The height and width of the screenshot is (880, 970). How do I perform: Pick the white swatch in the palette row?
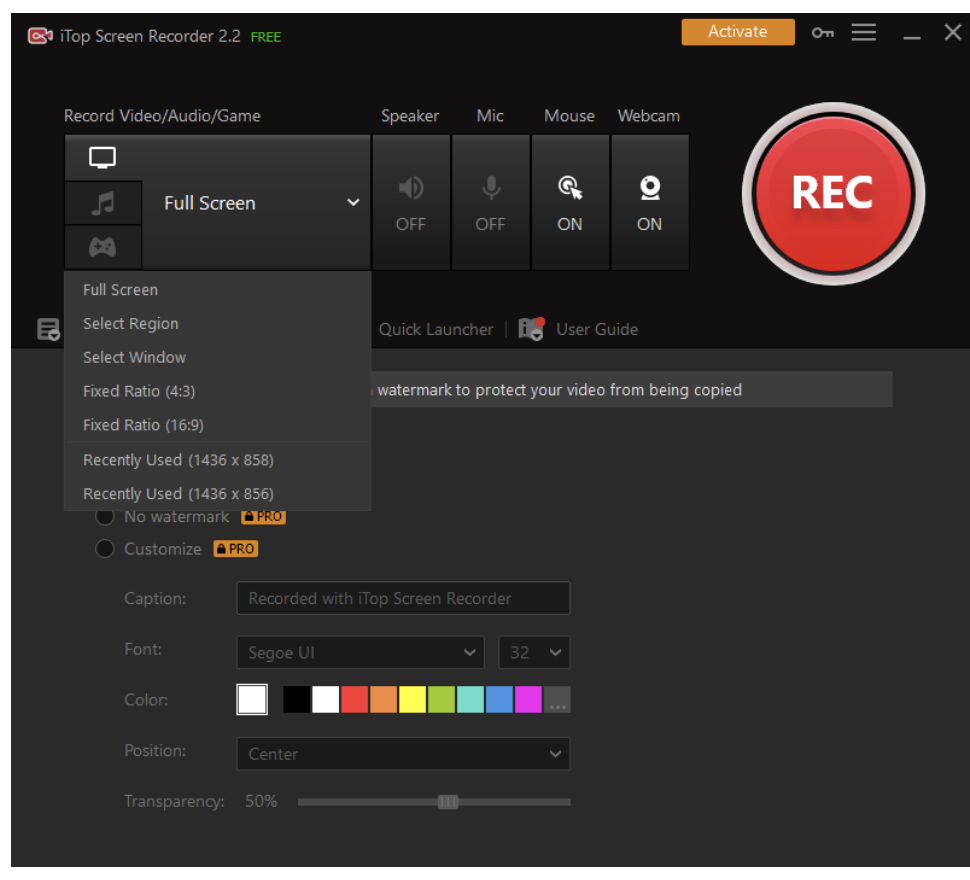click(325, 699)
